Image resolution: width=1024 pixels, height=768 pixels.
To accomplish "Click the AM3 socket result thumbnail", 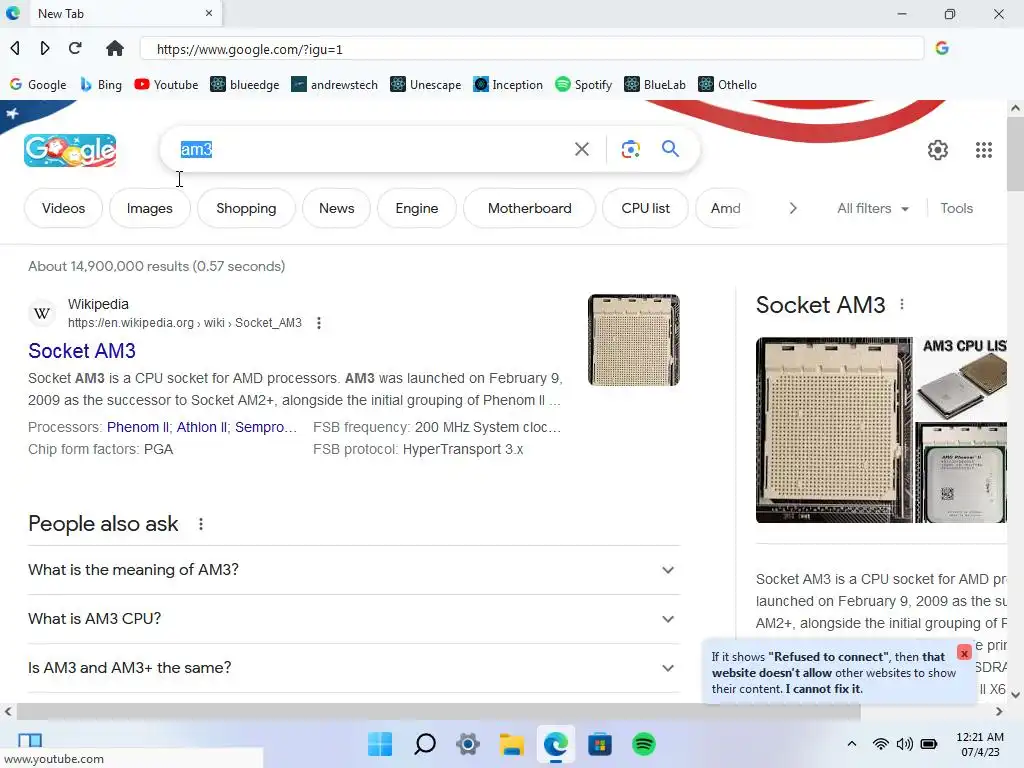I will point(633,340).
